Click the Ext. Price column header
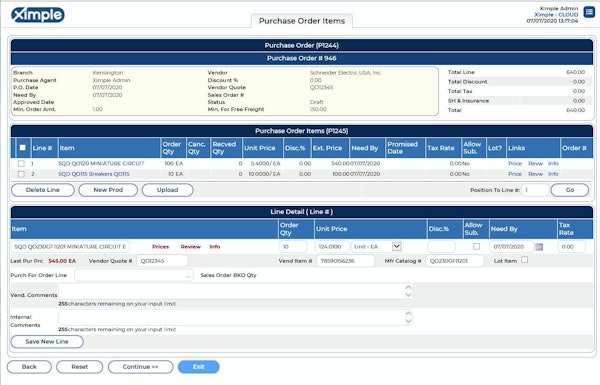 [x=330, y=148]
